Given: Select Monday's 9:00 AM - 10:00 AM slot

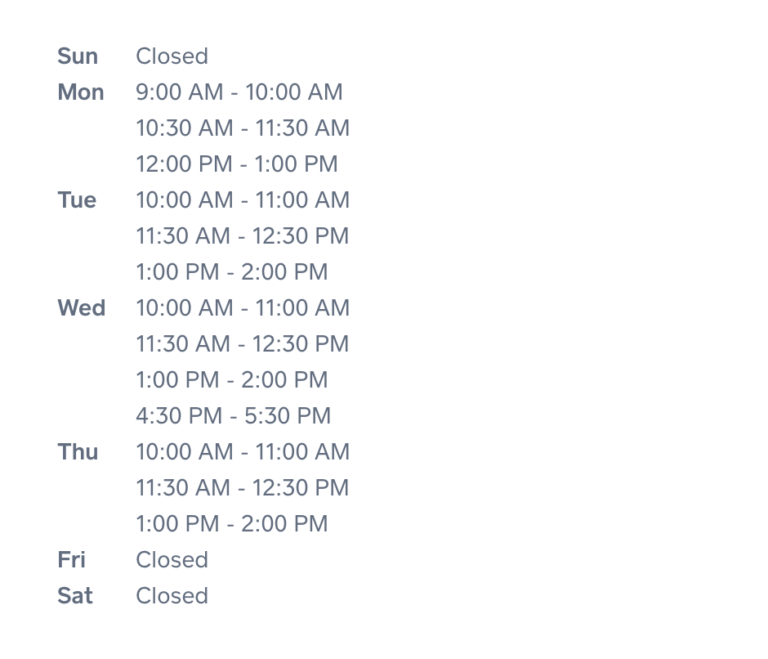Looking at the screenshot, I should [x=239, y=92].
